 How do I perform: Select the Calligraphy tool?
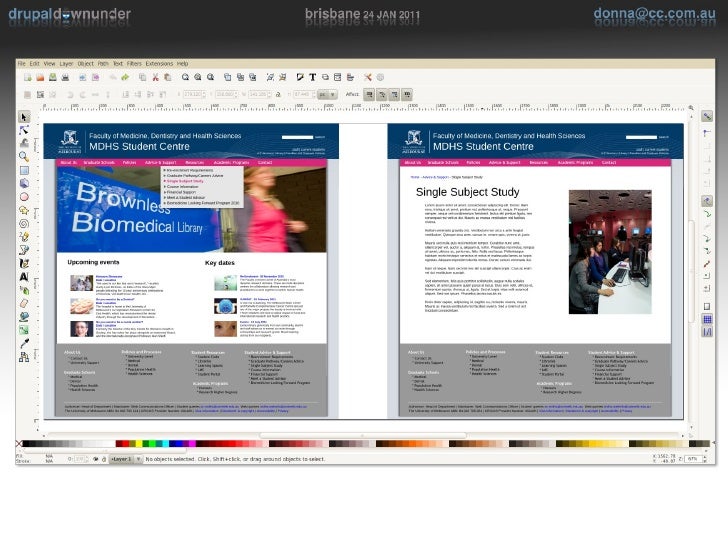(24, 263)
